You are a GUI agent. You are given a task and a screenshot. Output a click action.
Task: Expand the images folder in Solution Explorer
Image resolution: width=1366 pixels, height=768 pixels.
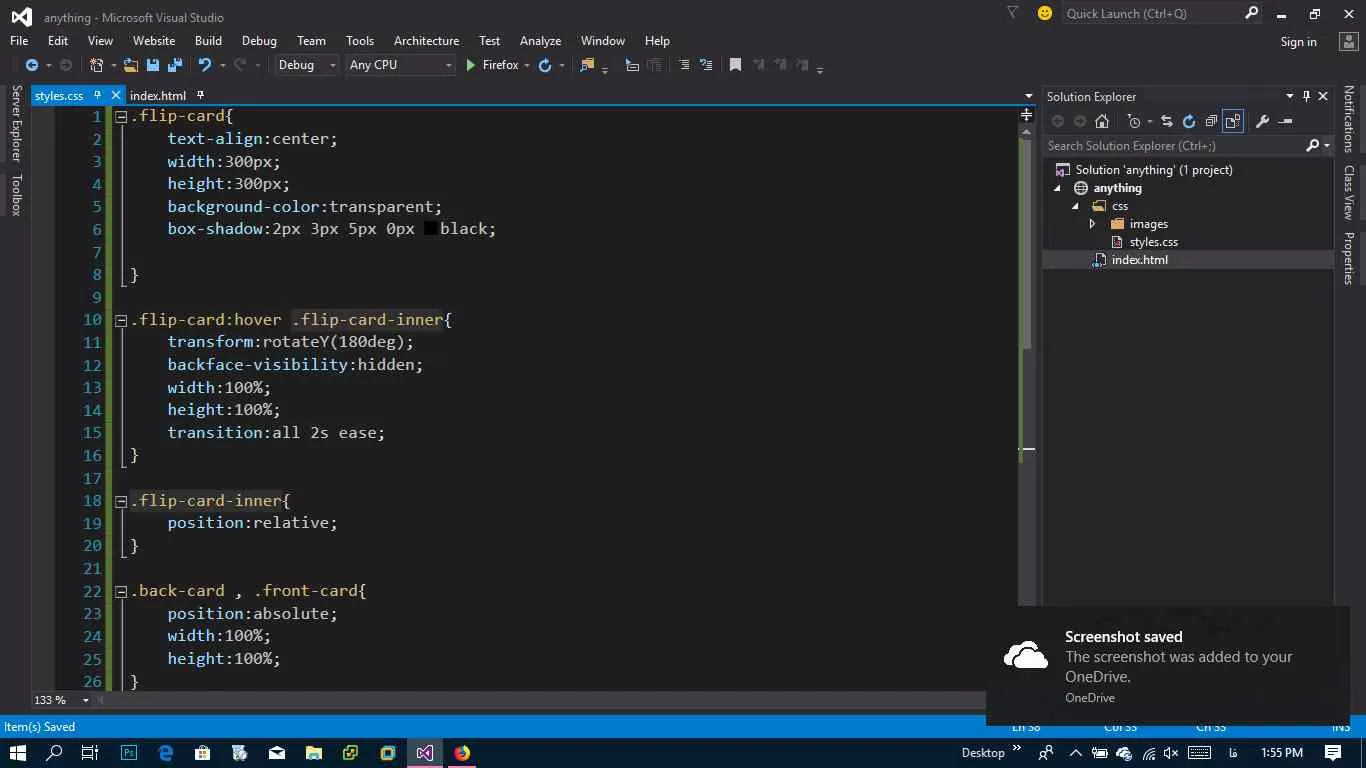pyautogui.click(x=1092, y=224)
